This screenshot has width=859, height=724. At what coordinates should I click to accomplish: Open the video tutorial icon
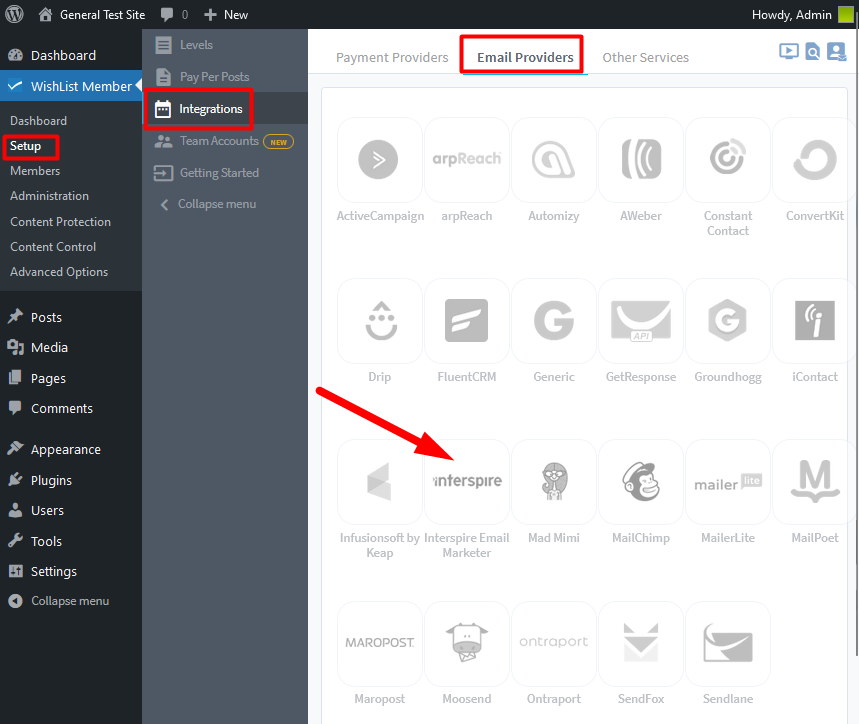(x=788, y=51)
